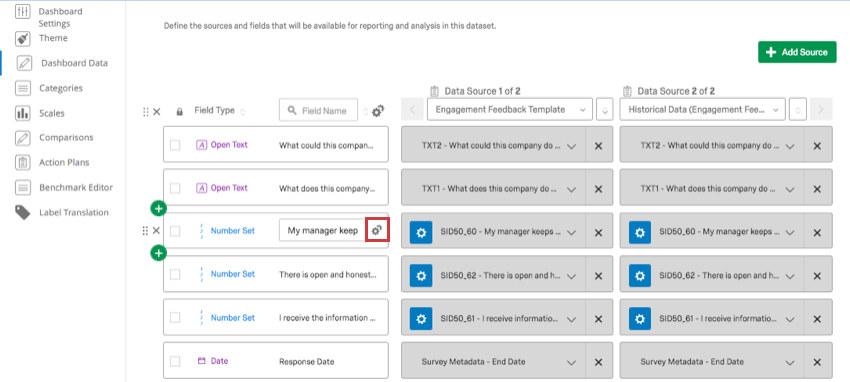Open recode settings for SID50_61 in Data Source 2
The width and height of the screenshot is (850, 382).
(640, 319)
